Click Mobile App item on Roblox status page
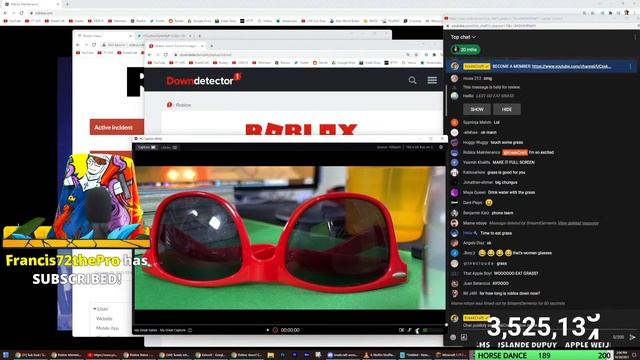 (107, 328)
